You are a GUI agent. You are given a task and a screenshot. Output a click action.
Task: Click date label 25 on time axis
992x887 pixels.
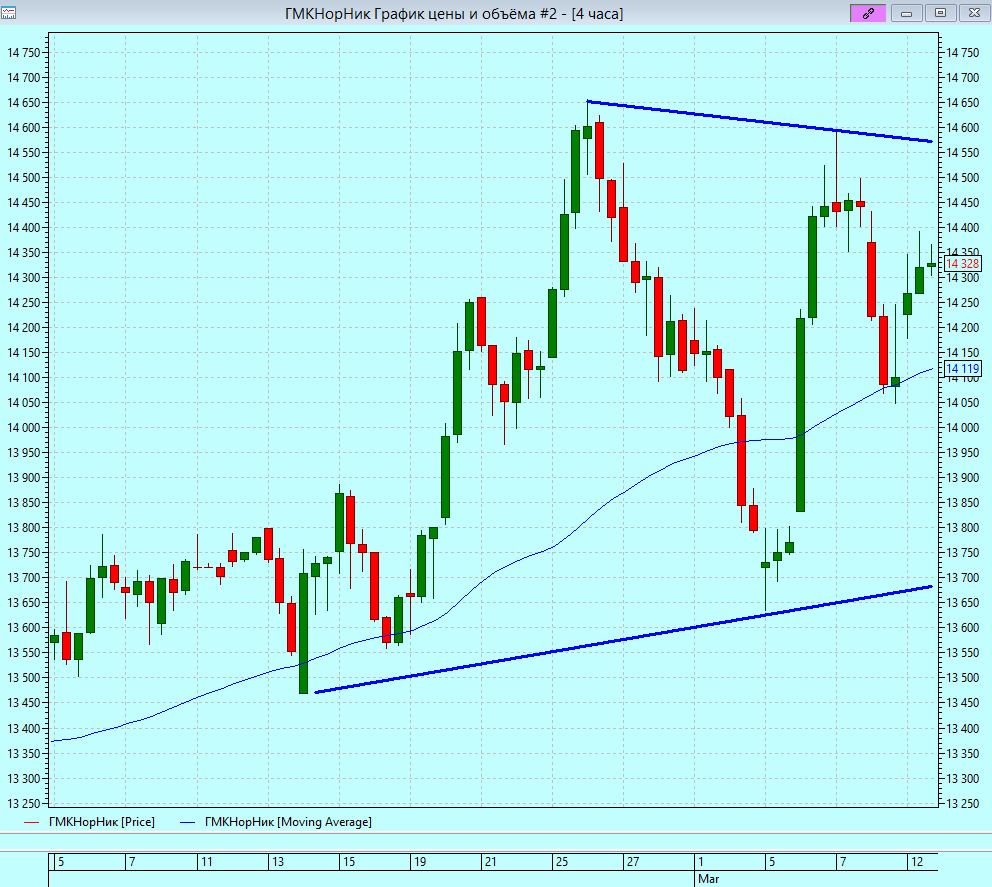click(562, 861)
